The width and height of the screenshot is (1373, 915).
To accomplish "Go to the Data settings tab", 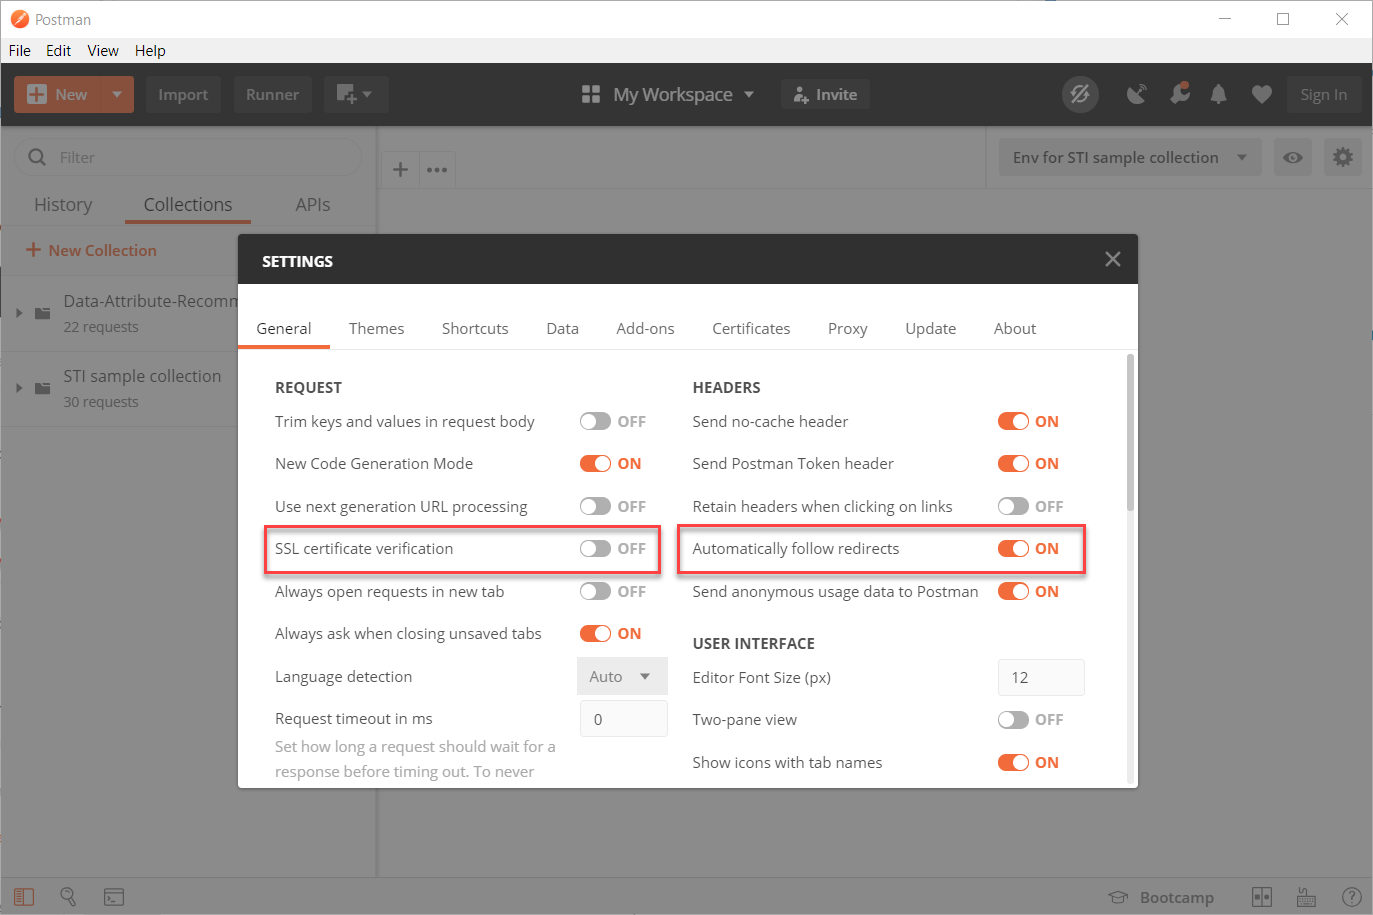I will 562,328.
